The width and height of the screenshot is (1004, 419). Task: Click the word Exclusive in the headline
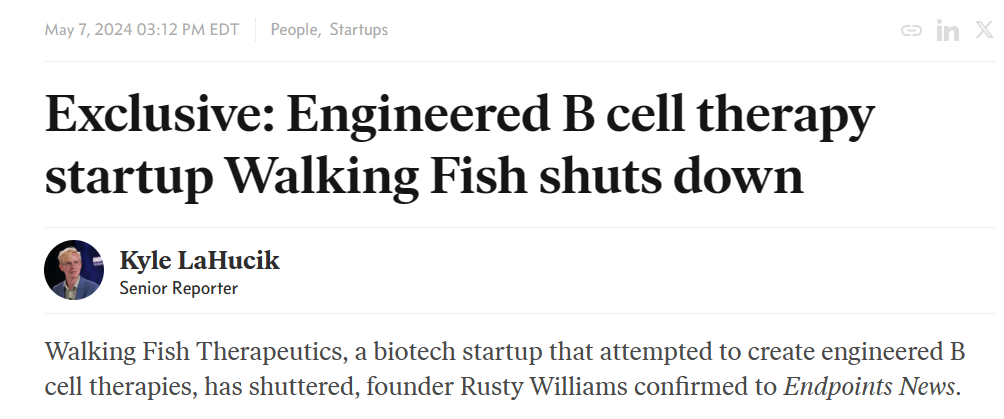coord(159,114)
